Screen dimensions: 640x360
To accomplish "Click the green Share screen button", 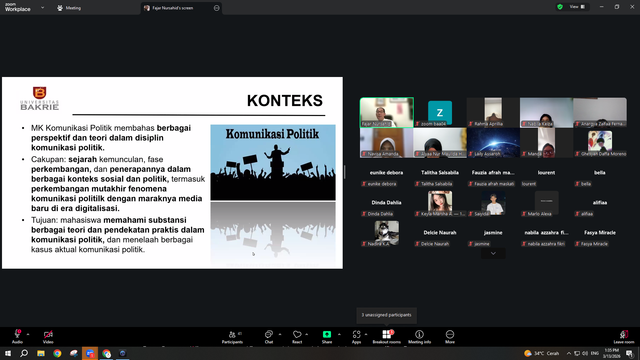I will pos(327,337).
